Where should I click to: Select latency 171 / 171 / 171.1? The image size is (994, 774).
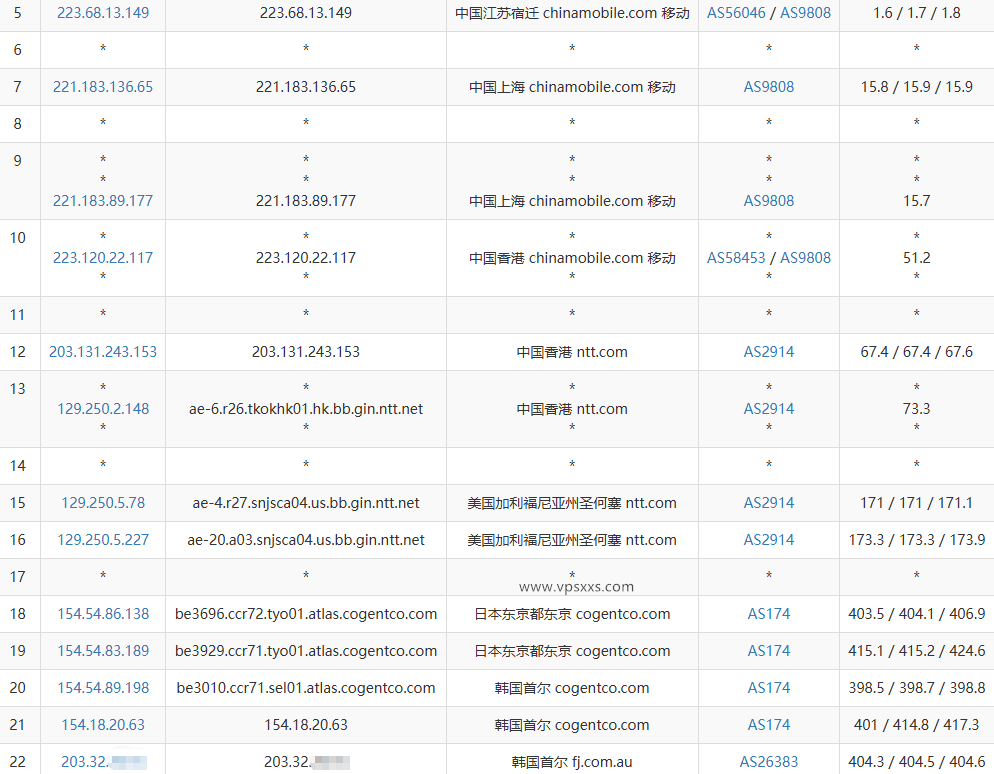(x=916, y=503)
